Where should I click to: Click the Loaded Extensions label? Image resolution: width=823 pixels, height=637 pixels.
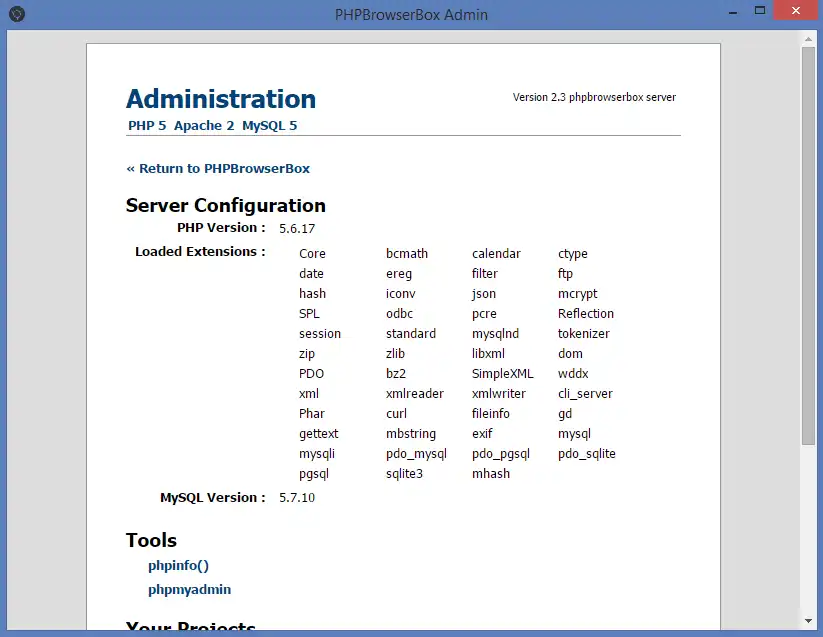coord(200,252)
